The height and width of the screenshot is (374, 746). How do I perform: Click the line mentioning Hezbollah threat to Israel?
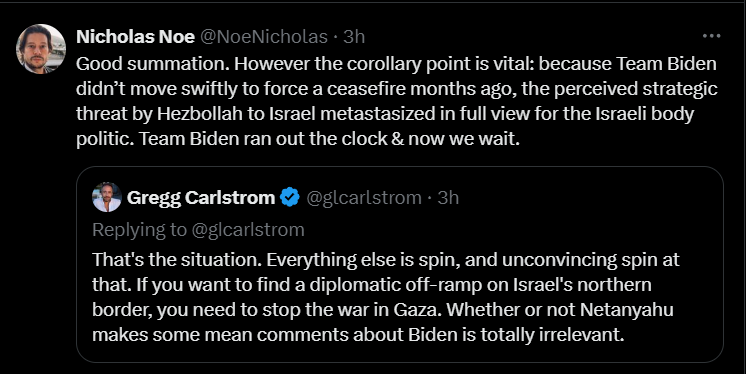[385, 114]
